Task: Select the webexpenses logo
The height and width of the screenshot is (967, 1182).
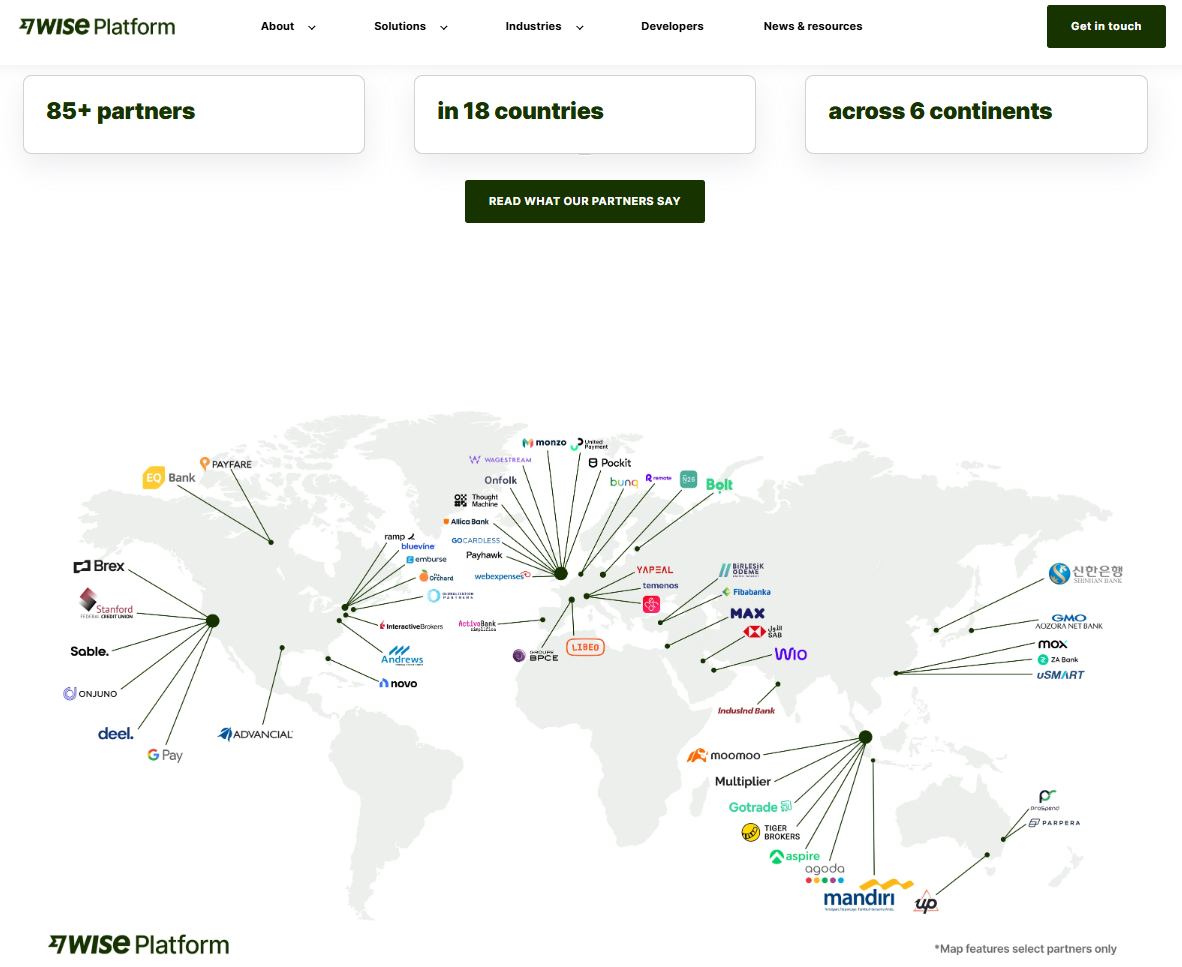Action: [x=503, y=576]
